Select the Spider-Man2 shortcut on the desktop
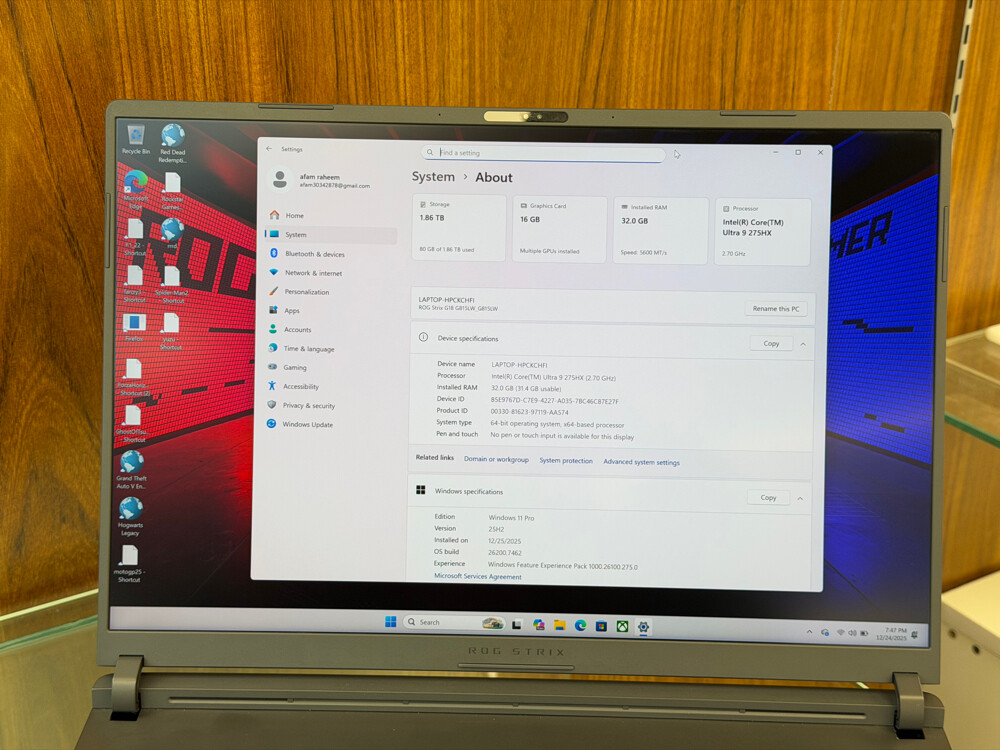 [x=172, y=285]
